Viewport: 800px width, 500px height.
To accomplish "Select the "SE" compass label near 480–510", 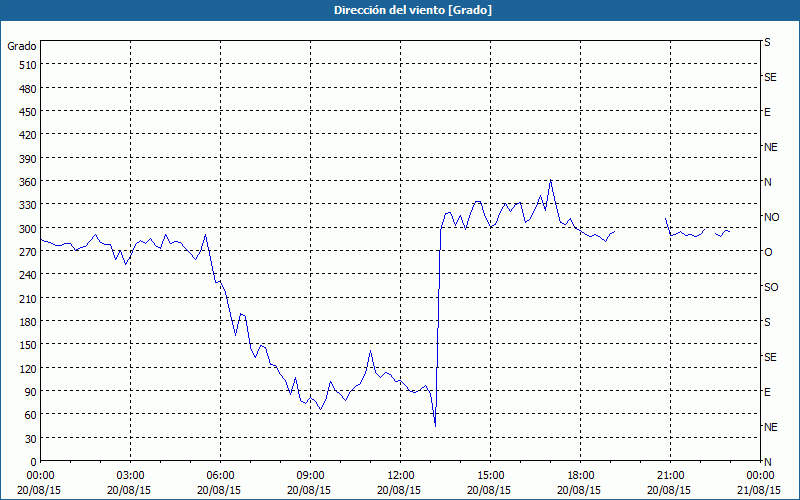I will (x=770, y=77).
